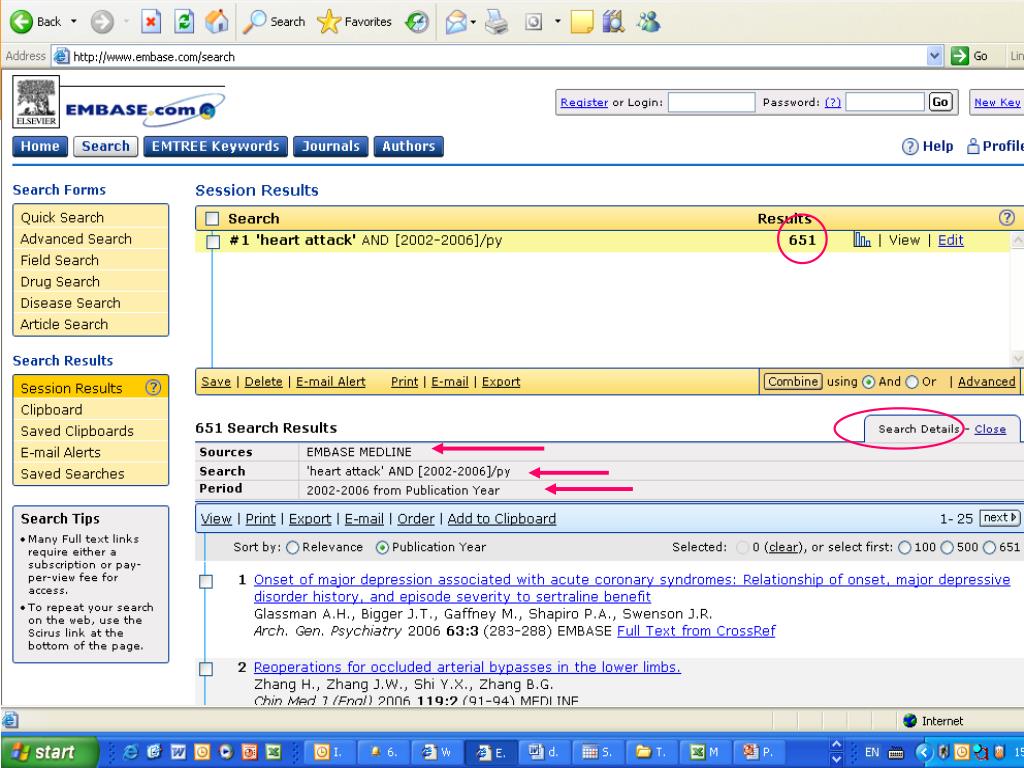Click the Word quick launch icon in taskbar

(178, 752)
